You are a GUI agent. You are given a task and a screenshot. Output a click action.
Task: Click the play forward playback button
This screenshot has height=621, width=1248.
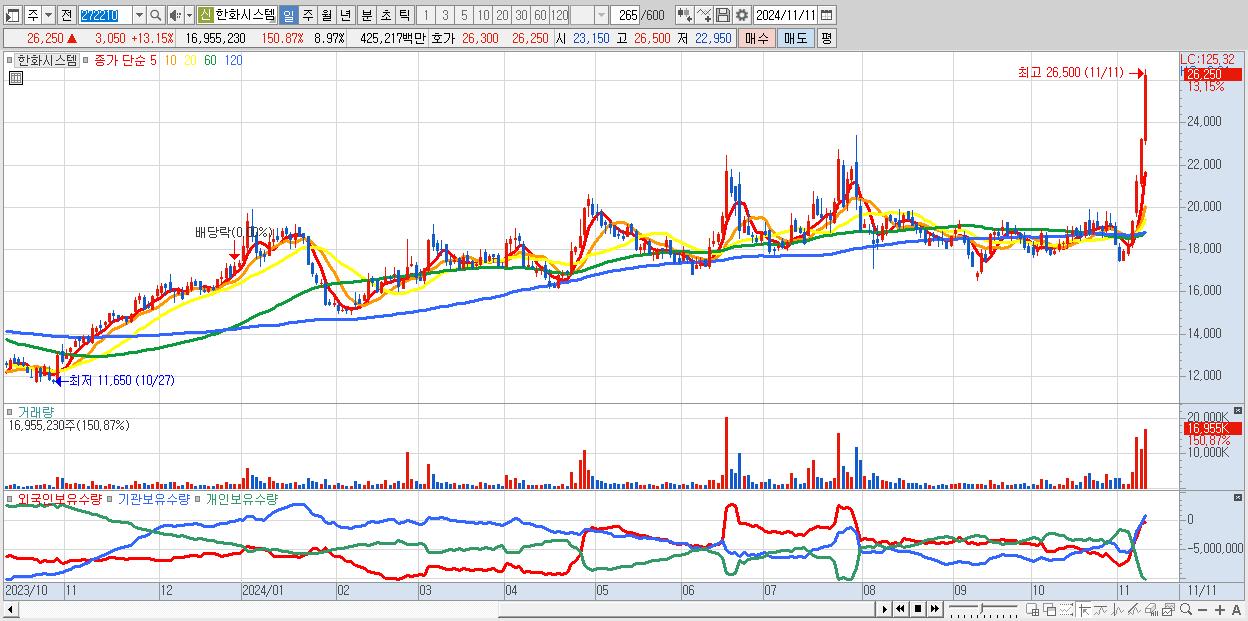(x=885, y=609)
